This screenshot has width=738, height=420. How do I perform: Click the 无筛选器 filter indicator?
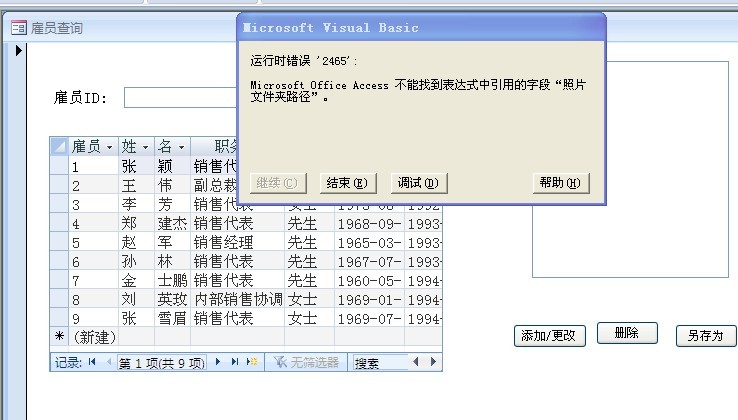click(306, 362)
